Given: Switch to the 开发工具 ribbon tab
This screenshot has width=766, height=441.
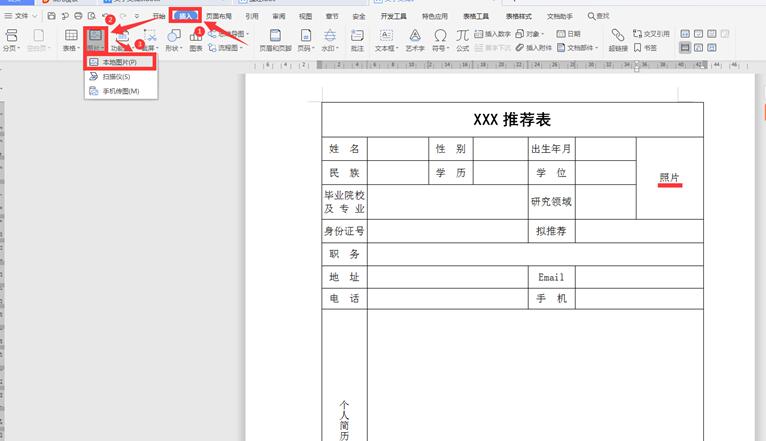Looking at the screenshot, I should (393, 16).
